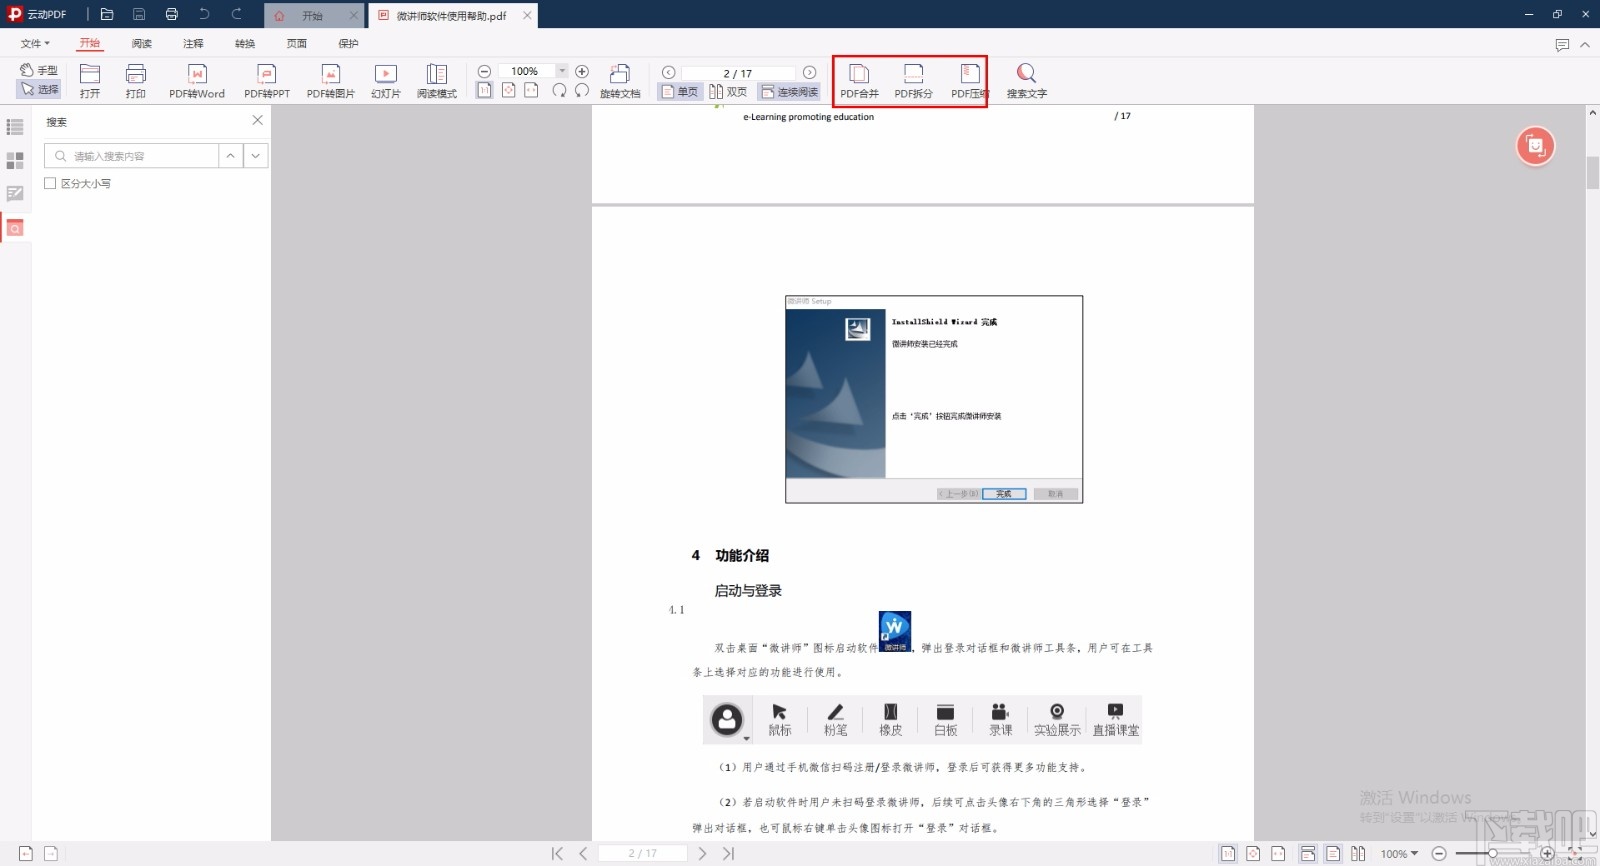The height and width of the screenshot is (866, 1600).
Task: Zoom in with ribbon plus button
Action: (x=582, y=71)
